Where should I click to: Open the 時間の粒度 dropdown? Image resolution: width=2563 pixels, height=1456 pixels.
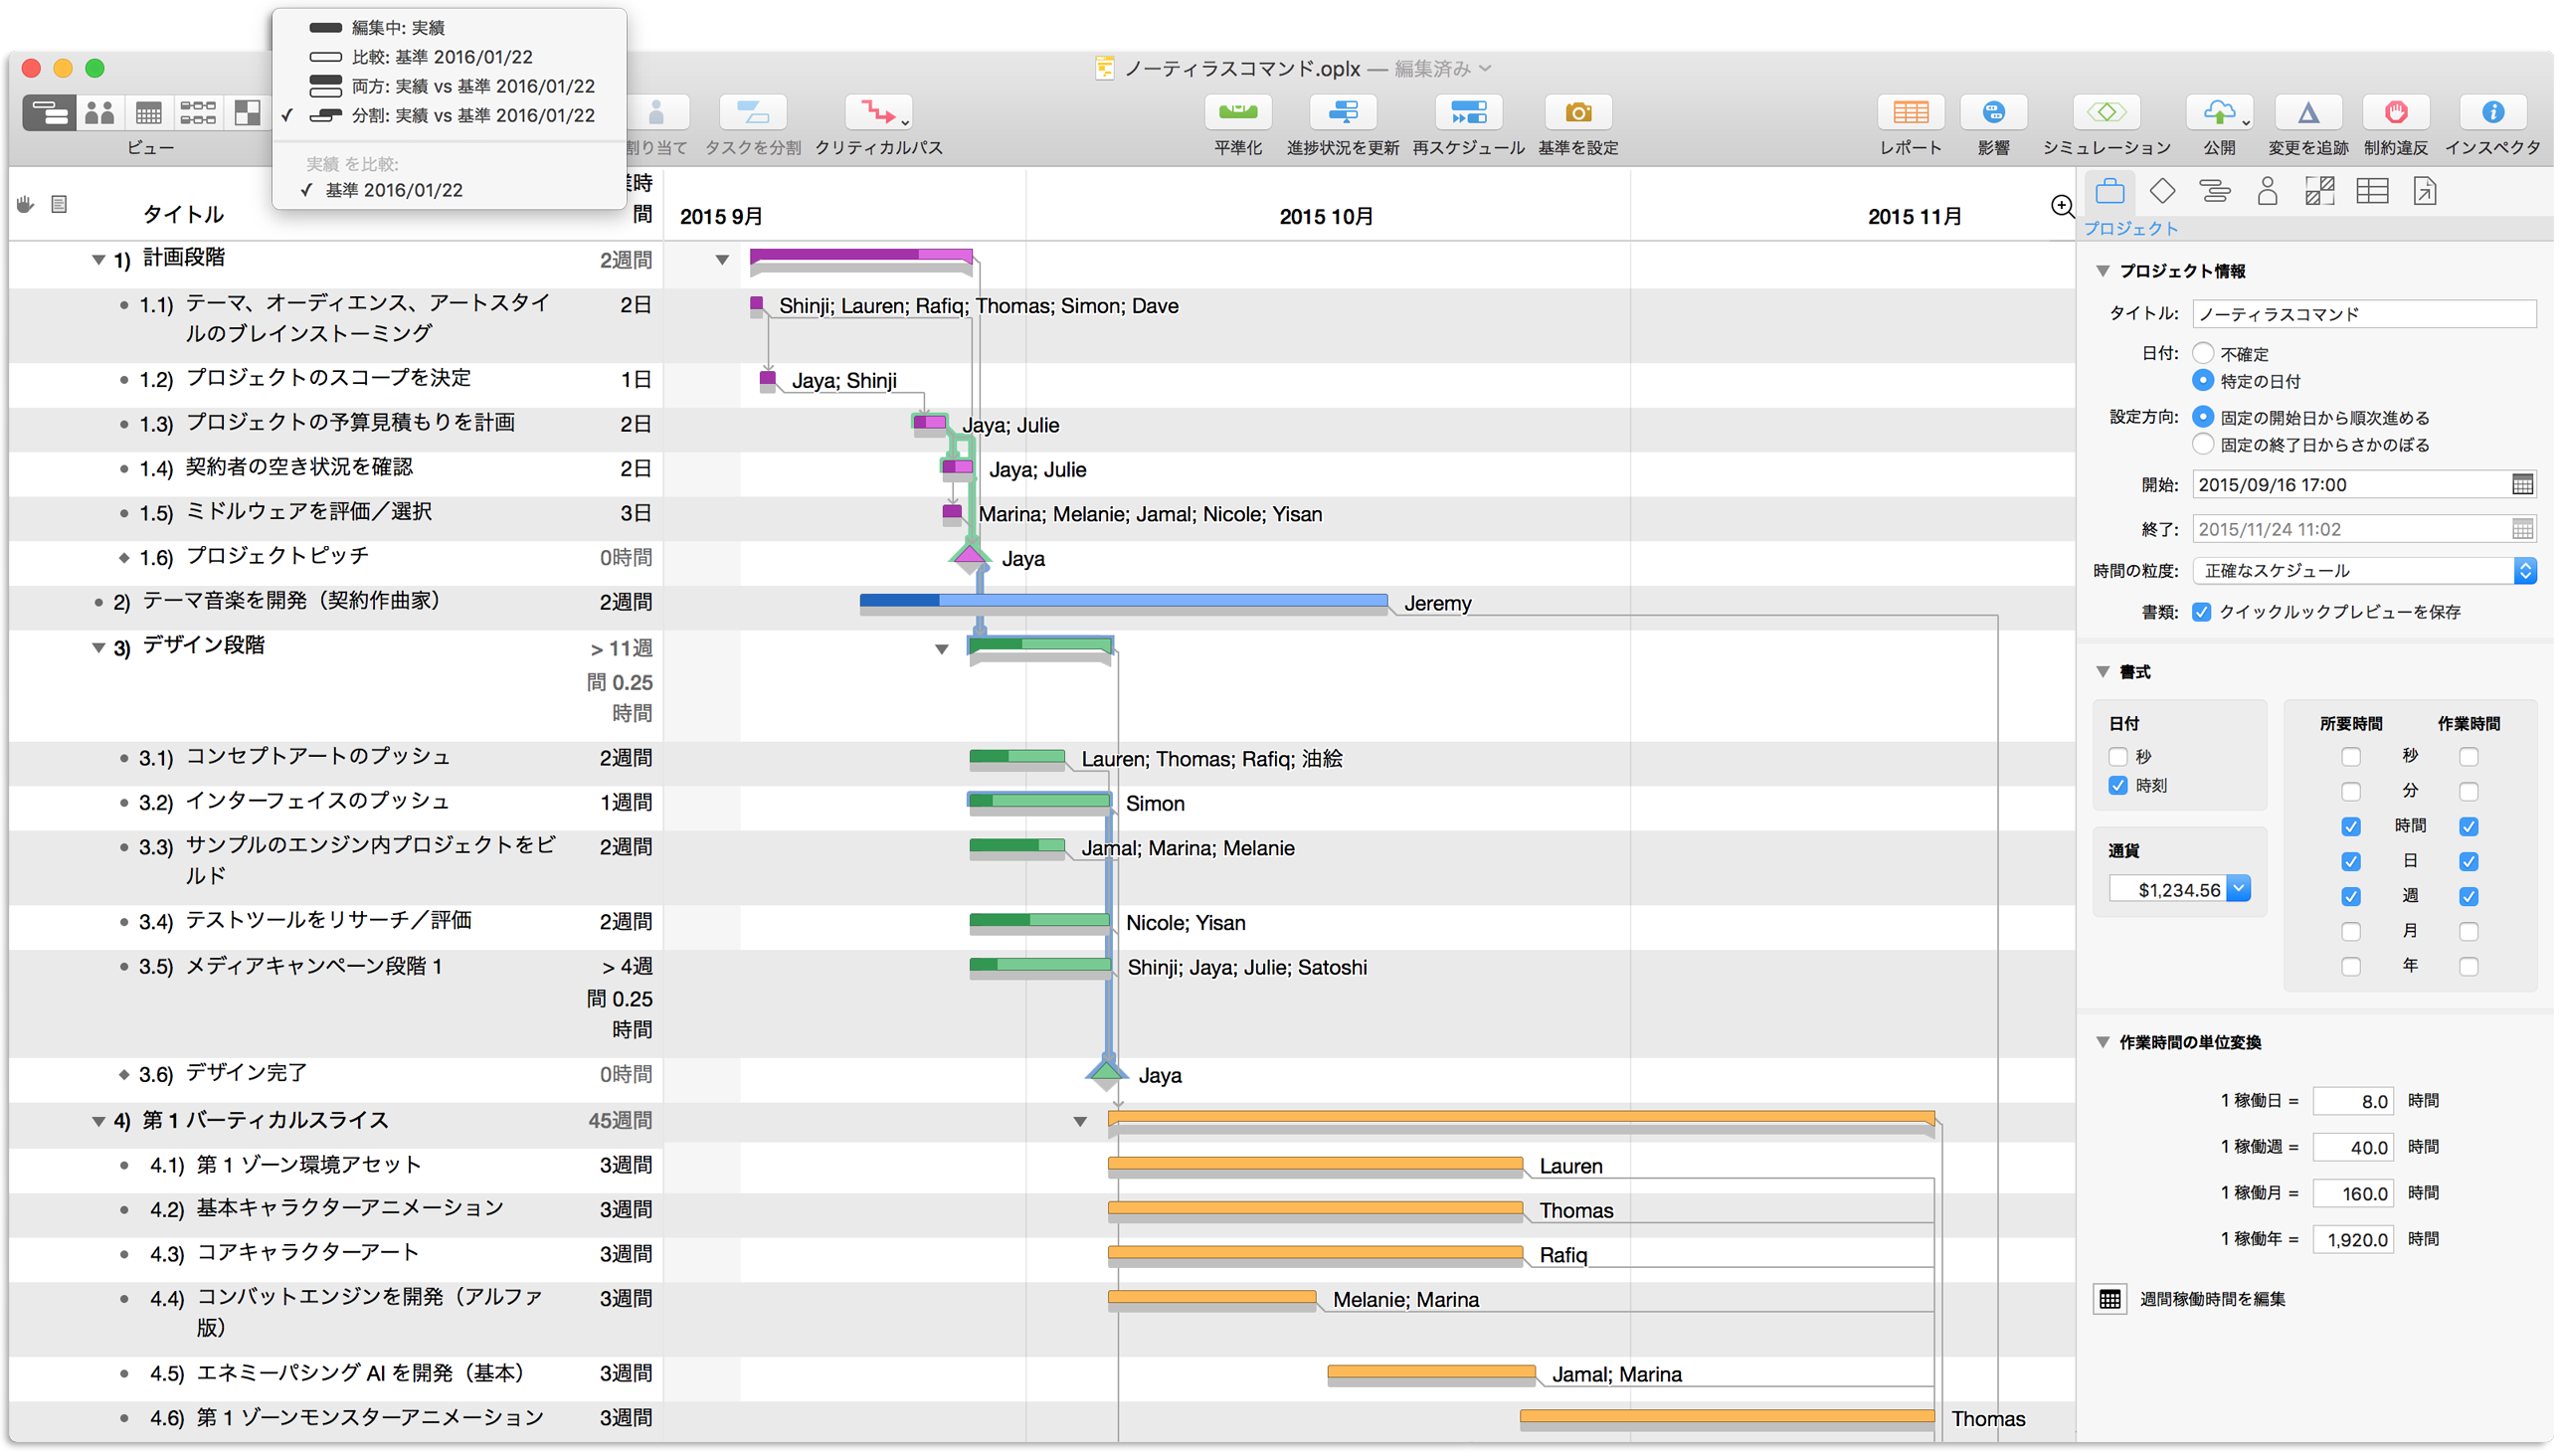[2364, 570]
